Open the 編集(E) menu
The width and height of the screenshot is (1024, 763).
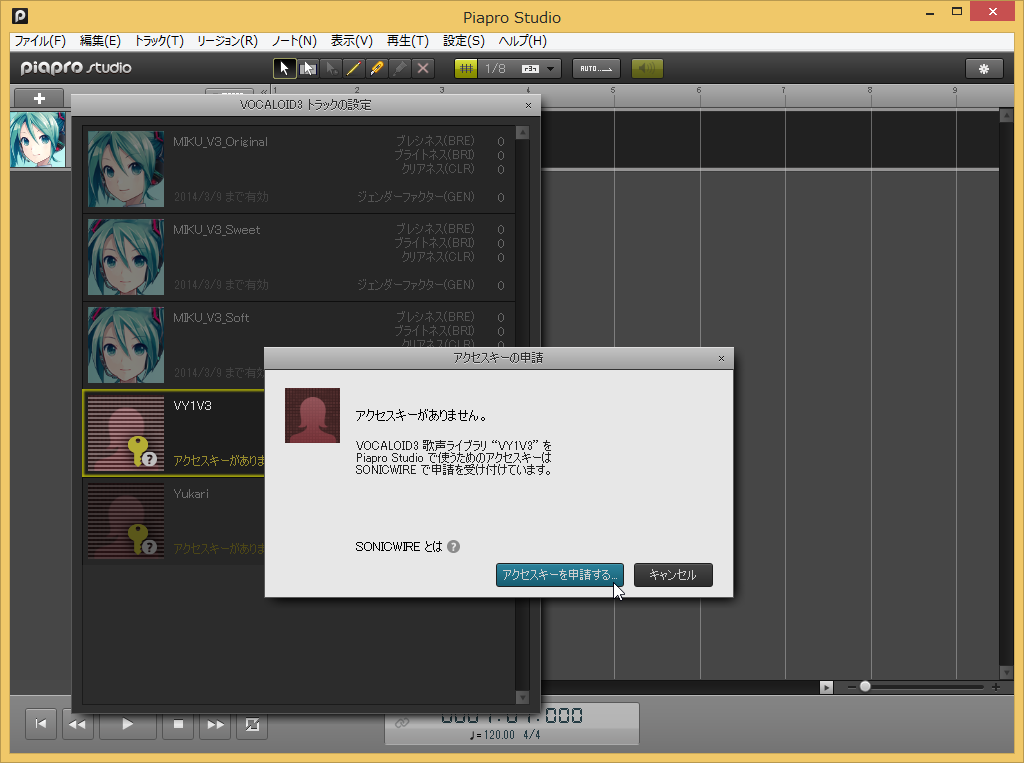point(100,41)
